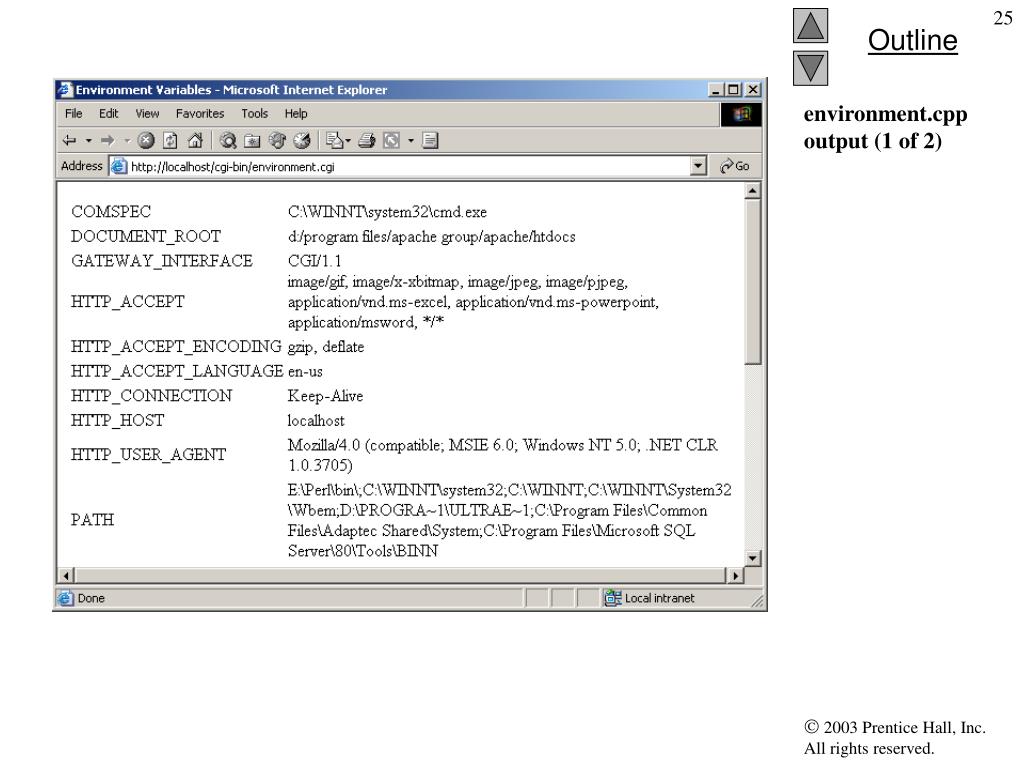Minimize the Internet Explorer window

716,89
